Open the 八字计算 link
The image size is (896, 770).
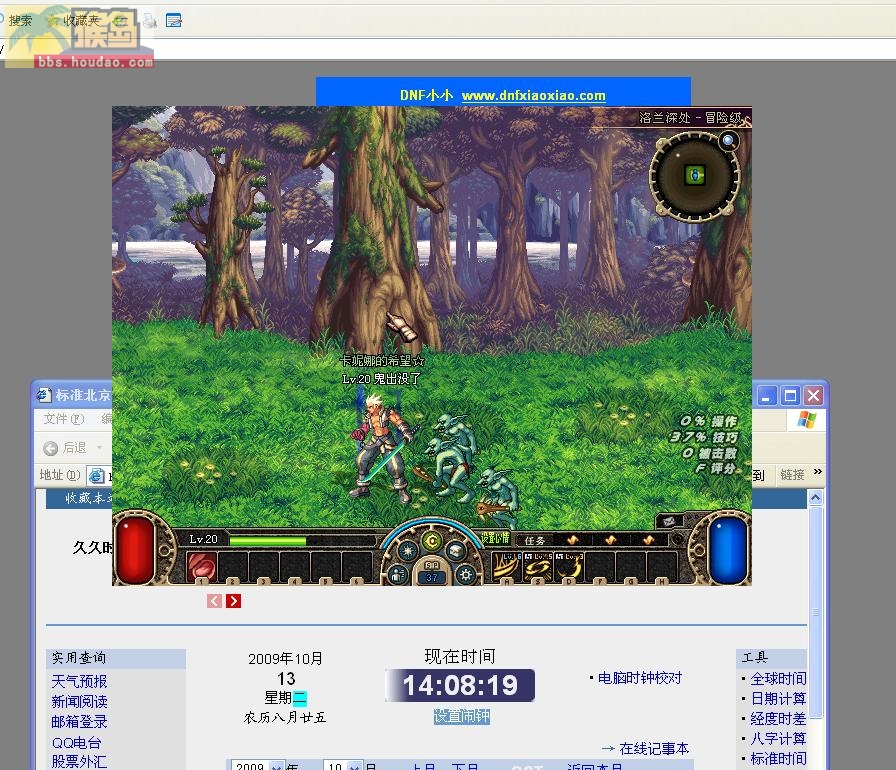[x=778, y=739]
